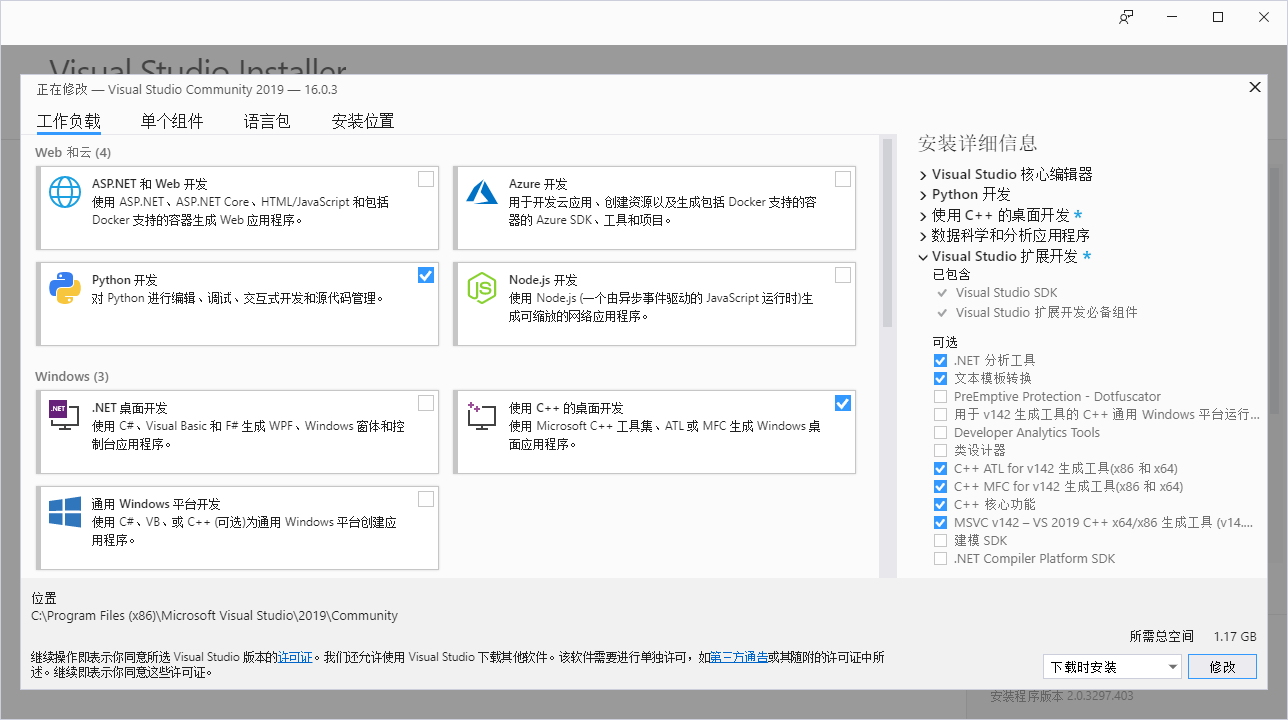
Task: Click the Web 和云 (4) section header
Action: pyautogui.click(x=73, y=152)
